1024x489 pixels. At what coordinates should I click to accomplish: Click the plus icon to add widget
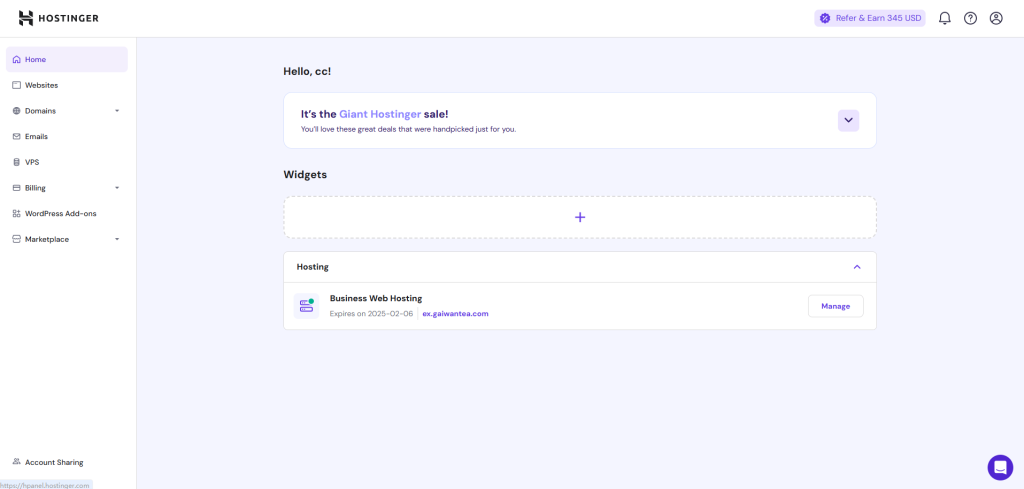(580, 217)
